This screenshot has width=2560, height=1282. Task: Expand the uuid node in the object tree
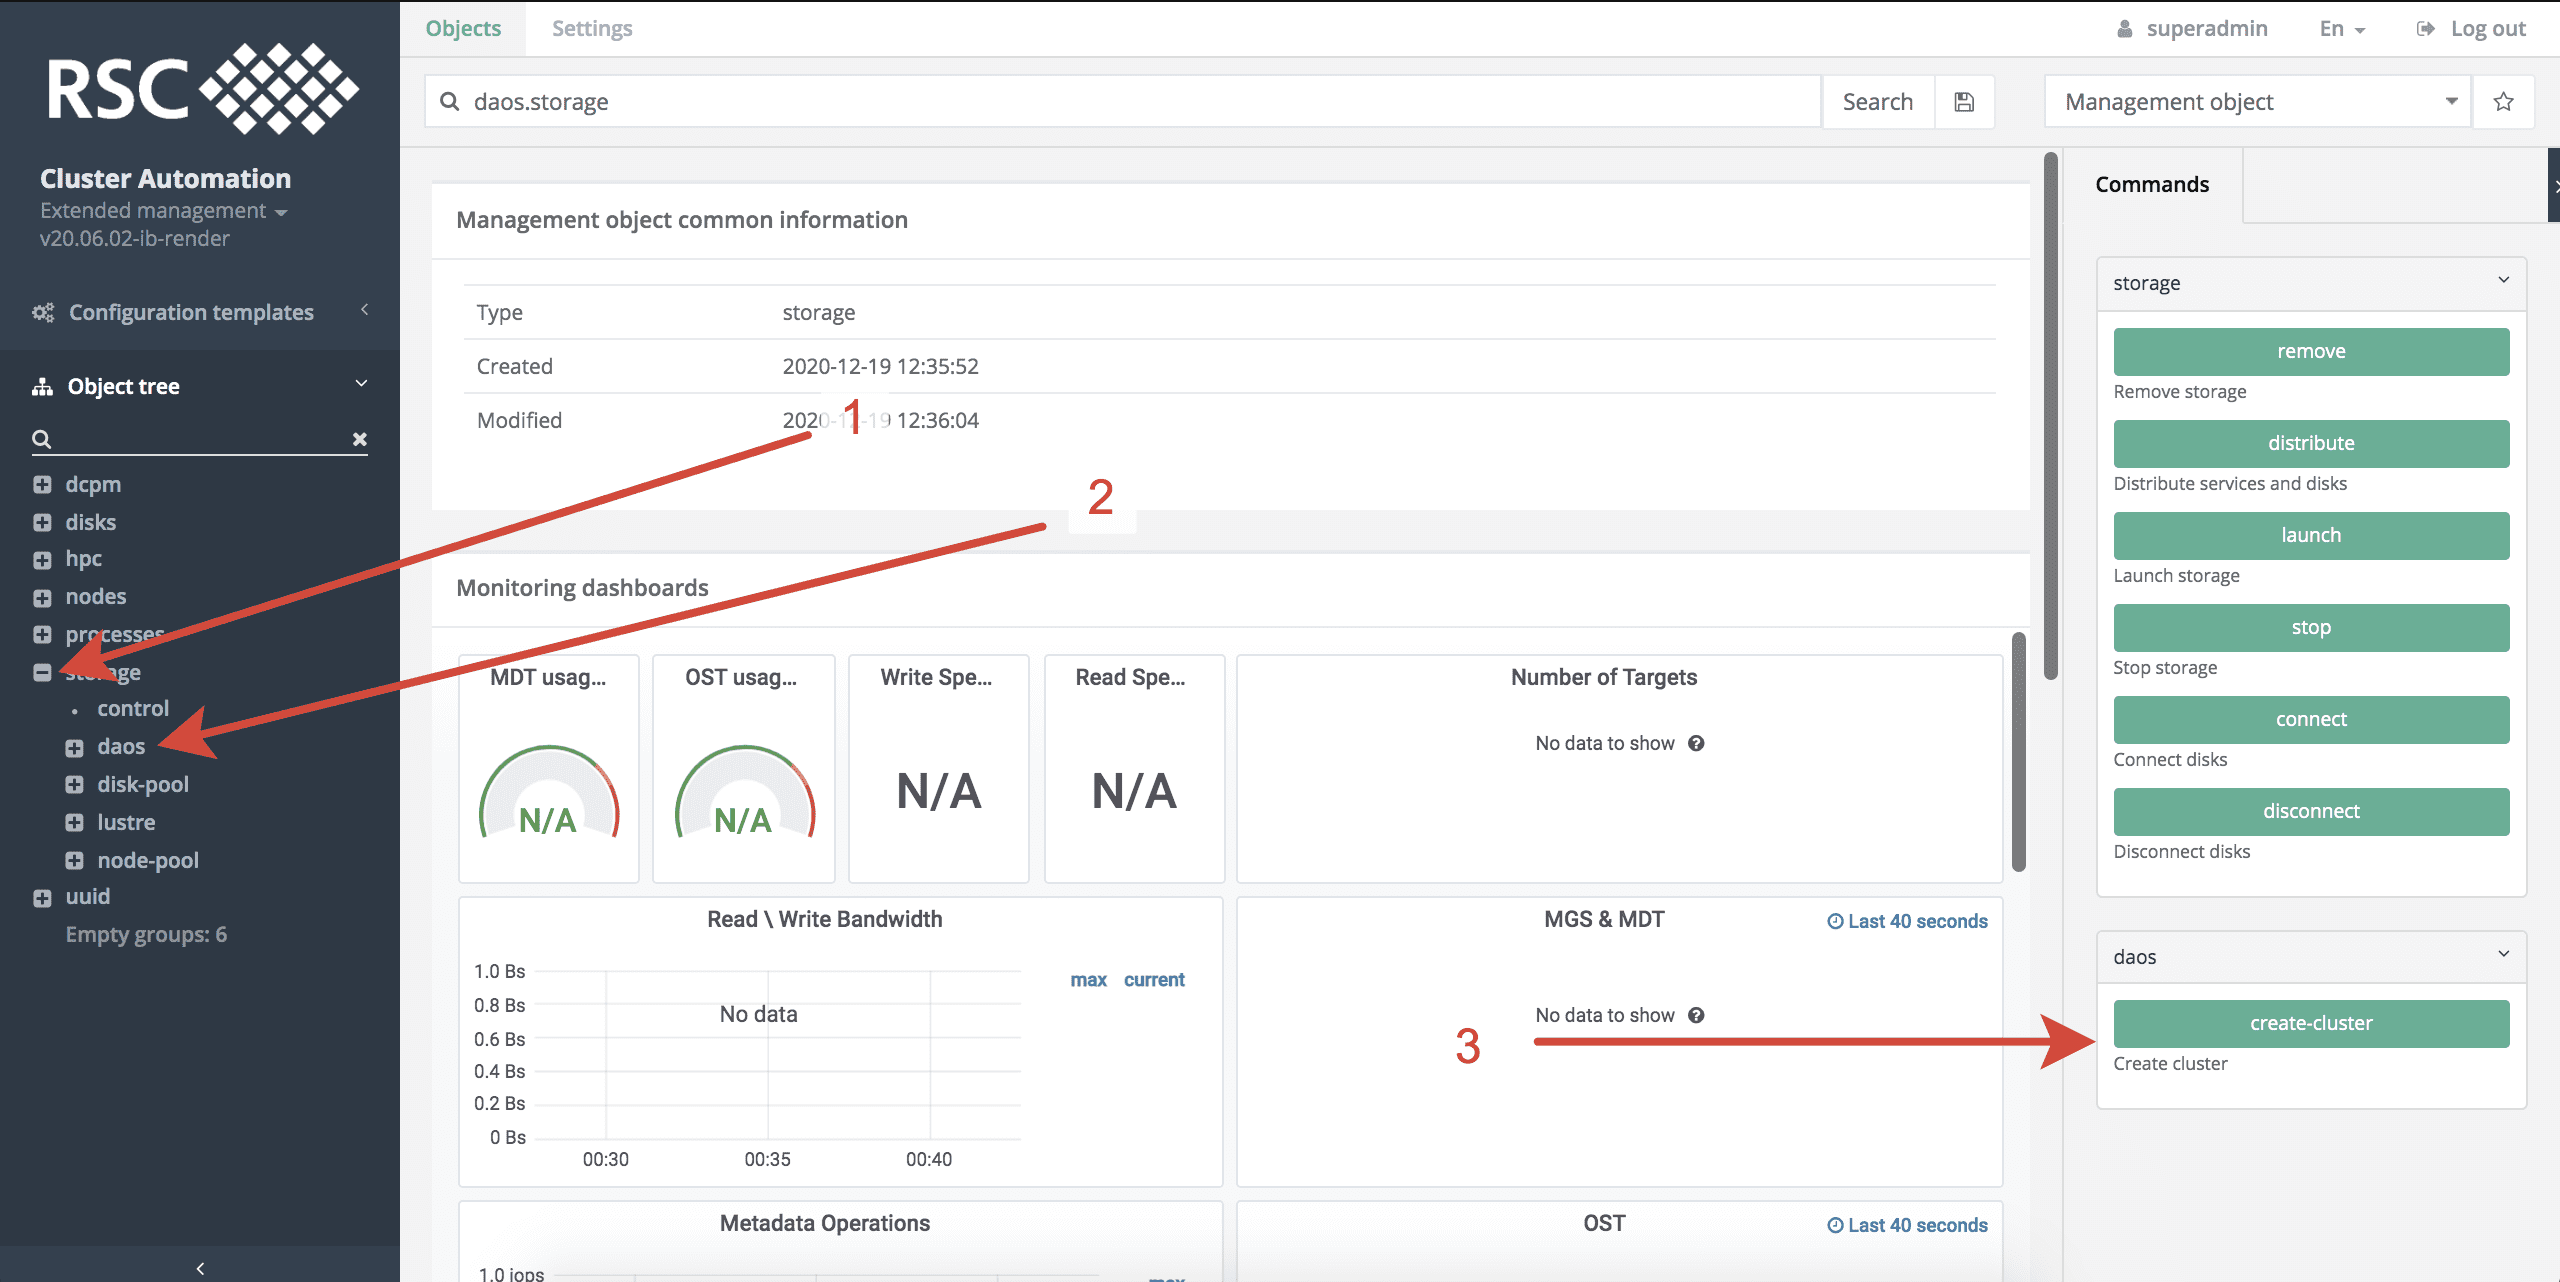[x=42, y=897]
